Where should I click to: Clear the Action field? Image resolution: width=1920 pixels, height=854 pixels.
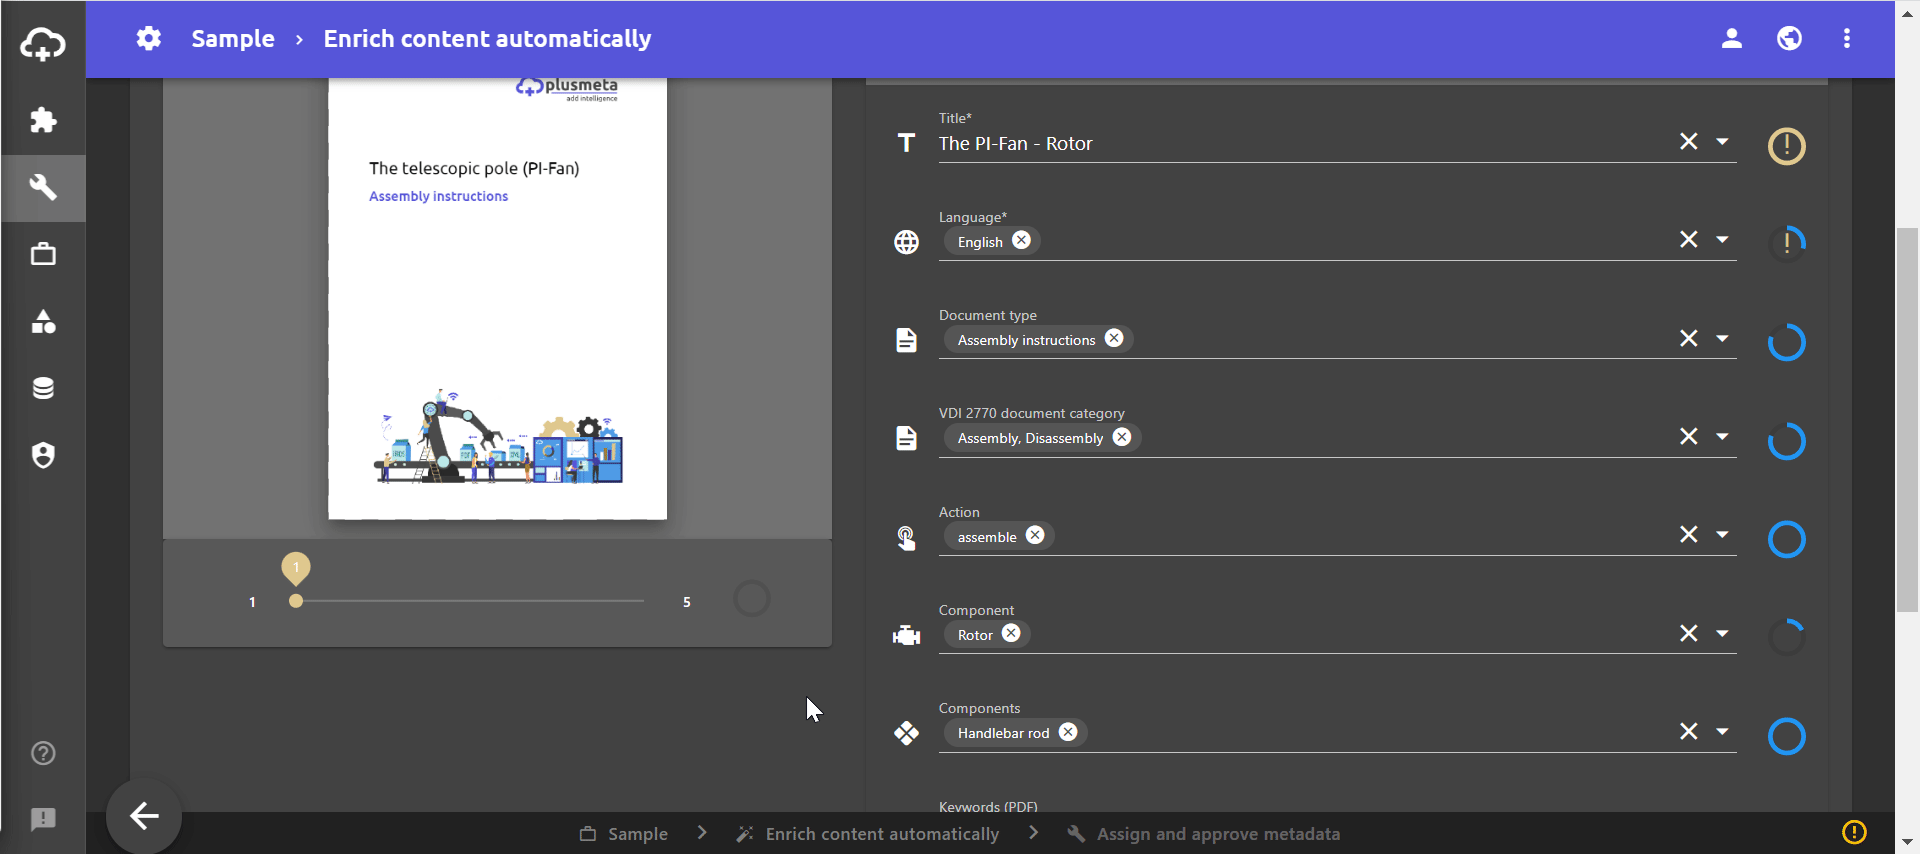coord(1689,534)
